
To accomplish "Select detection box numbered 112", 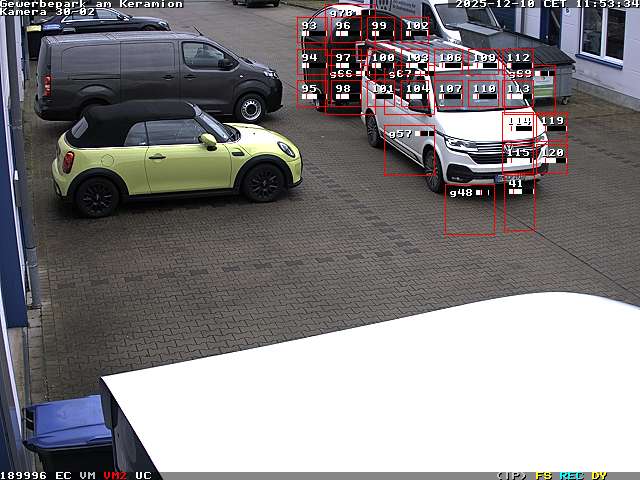I will click(x=518, y=62).
